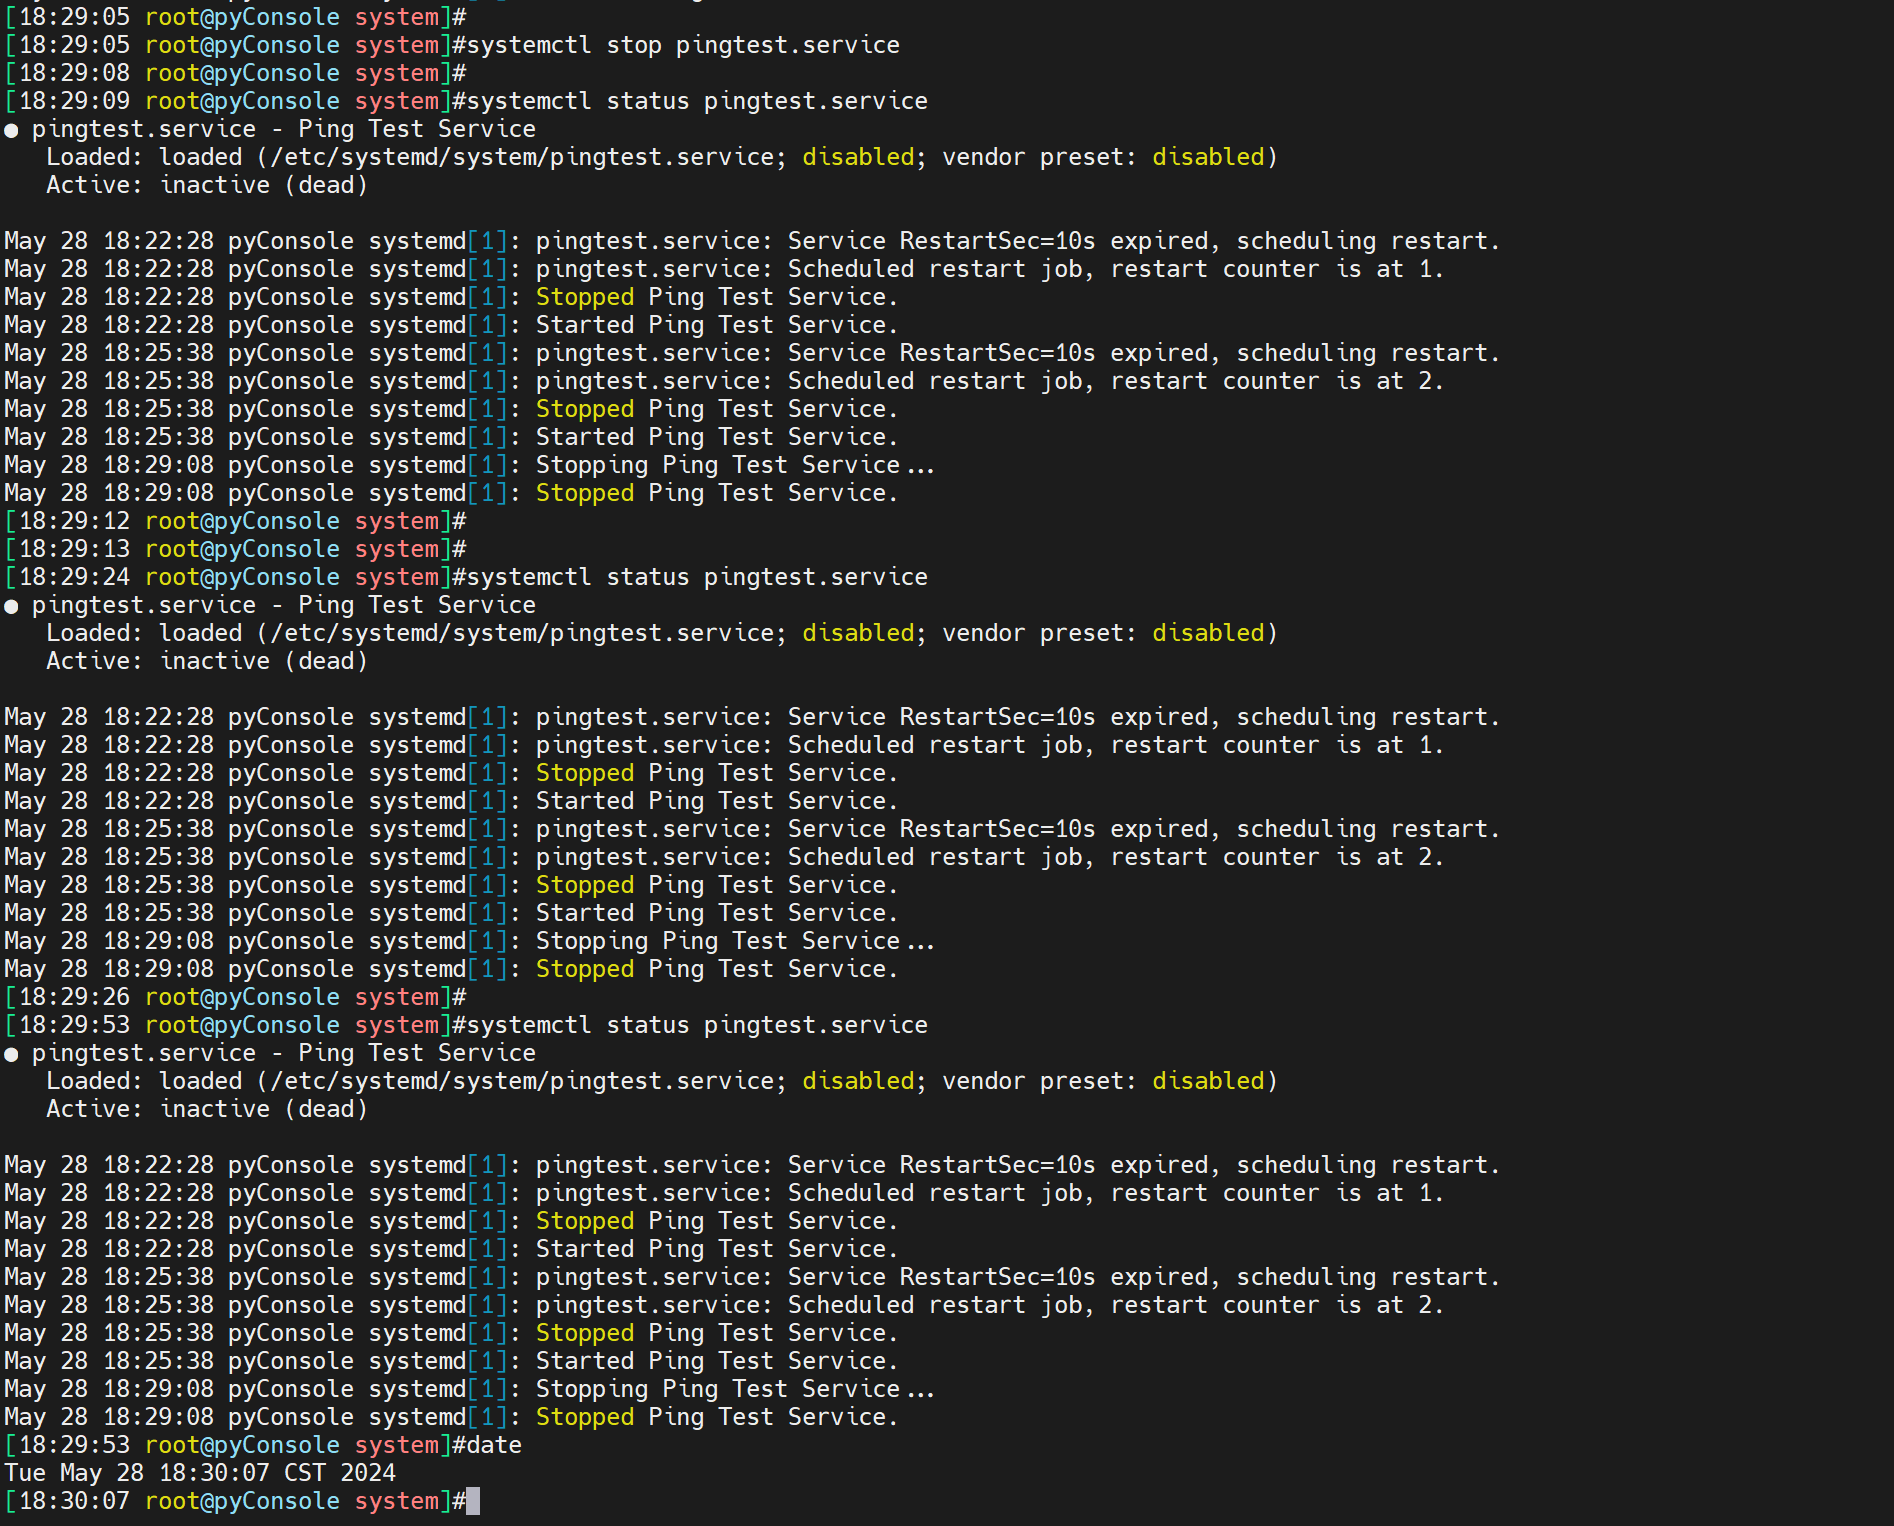Click the year "2024" in the date output
1894x1526 pixels.
coord(368,1473)
